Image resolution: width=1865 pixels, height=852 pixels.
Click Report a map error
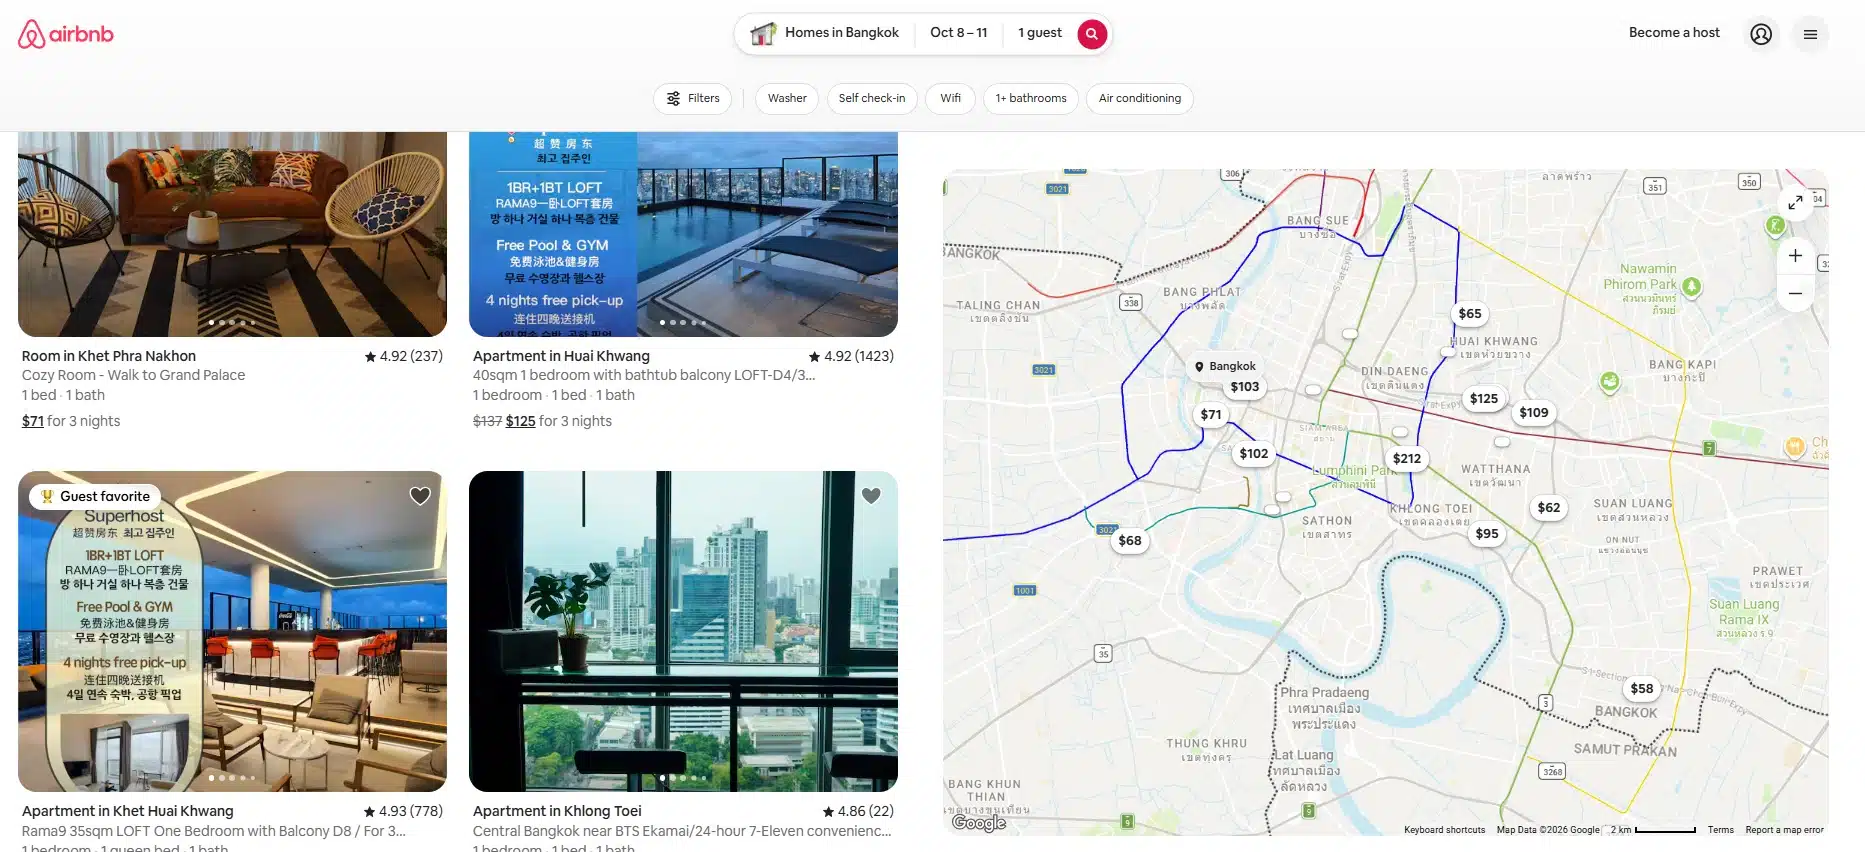pyautogui.click(x=1784, y=830)
